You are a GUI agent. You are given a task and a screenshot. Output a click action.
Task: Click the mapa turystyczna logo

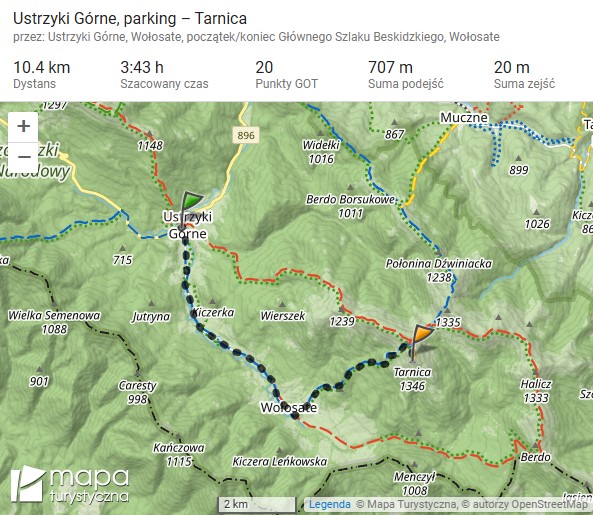coord(70,486)
